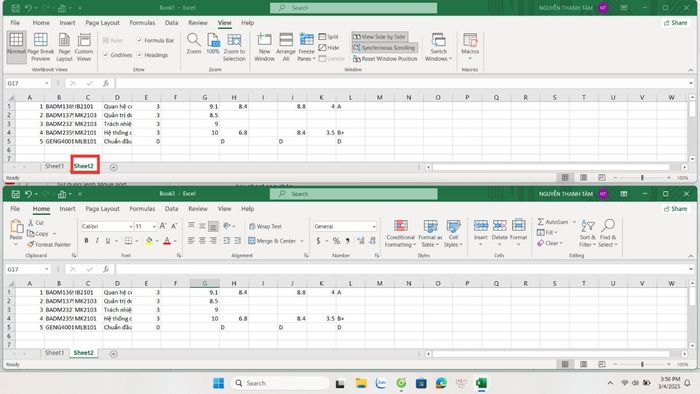Viewport: 700px width, 394px height.
Task: Click Share button in top window
Action: [675, 23]
